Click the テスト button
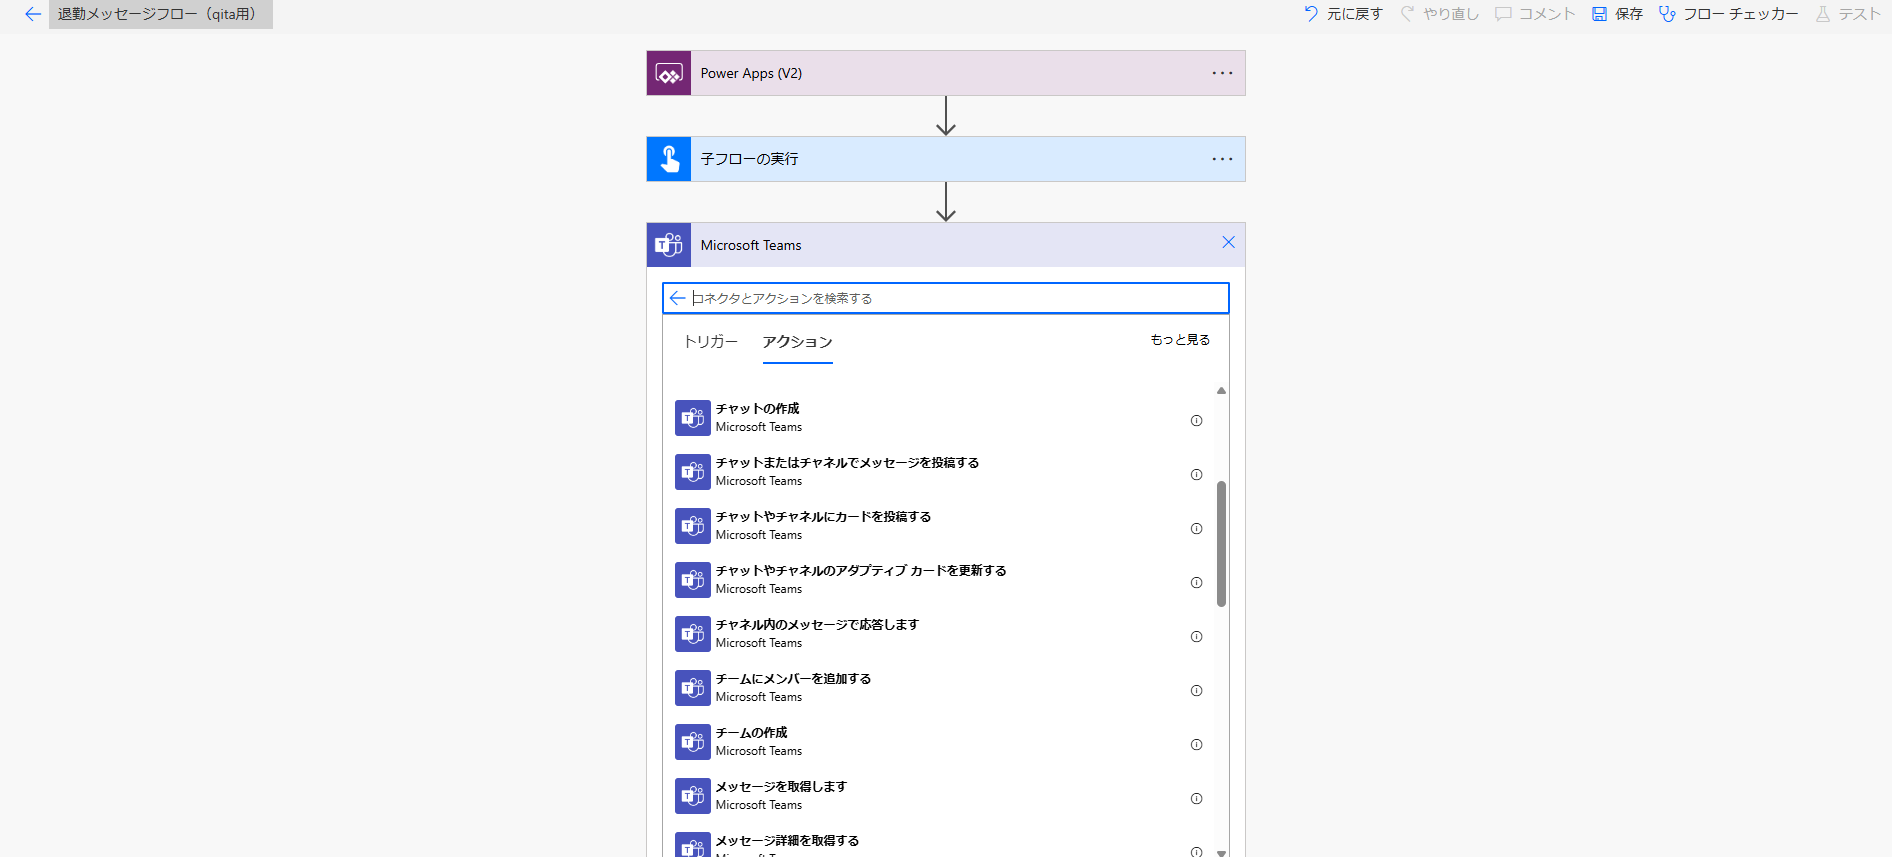 pyautogui.click(x=1848, y=14)
